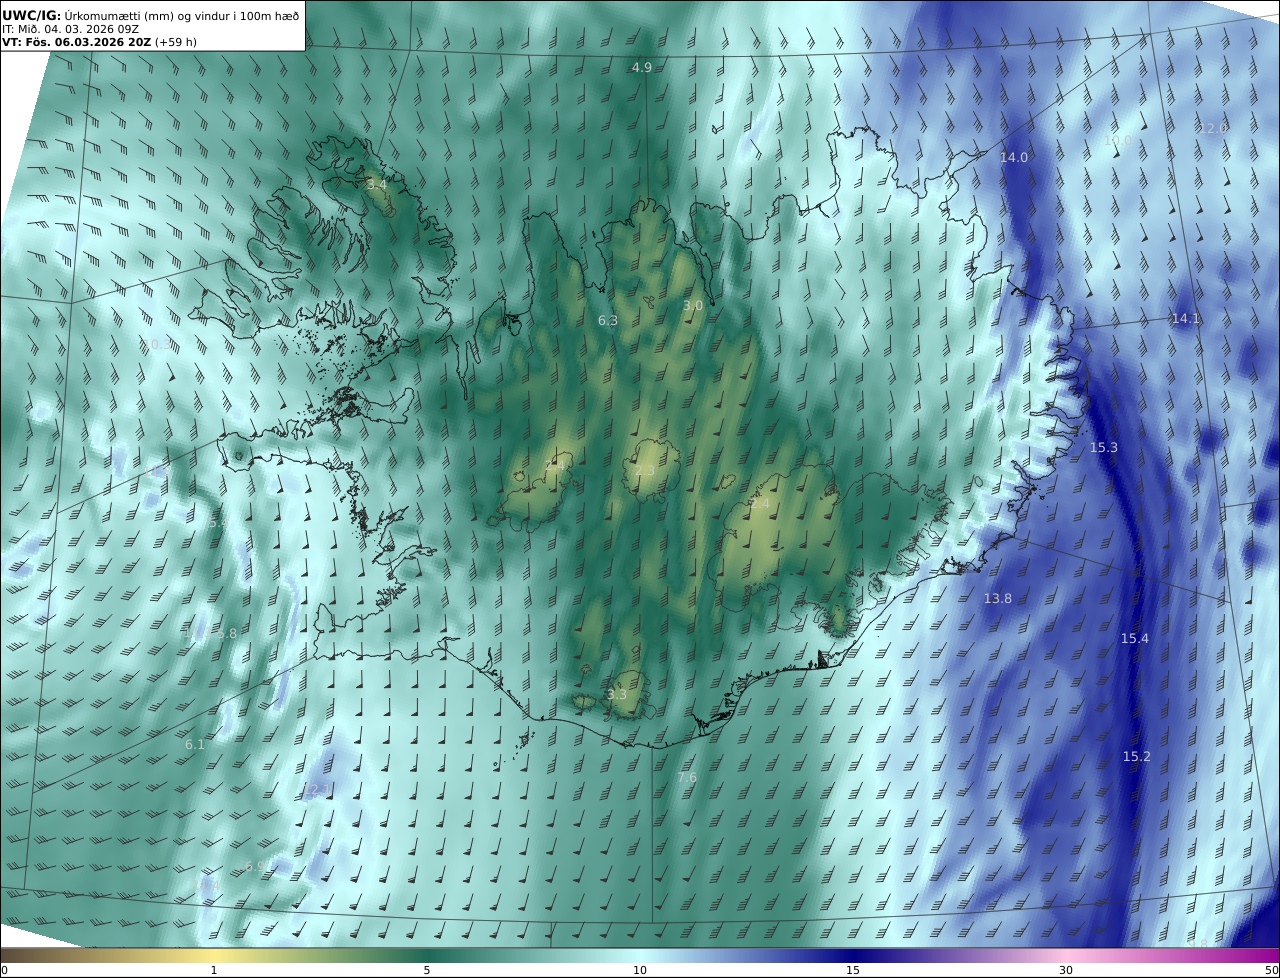Viewport: 1280px width, 978px height.
Task: Click the color scale tick labeled 0
Action: pyautogui.click(x=4, y=970)
